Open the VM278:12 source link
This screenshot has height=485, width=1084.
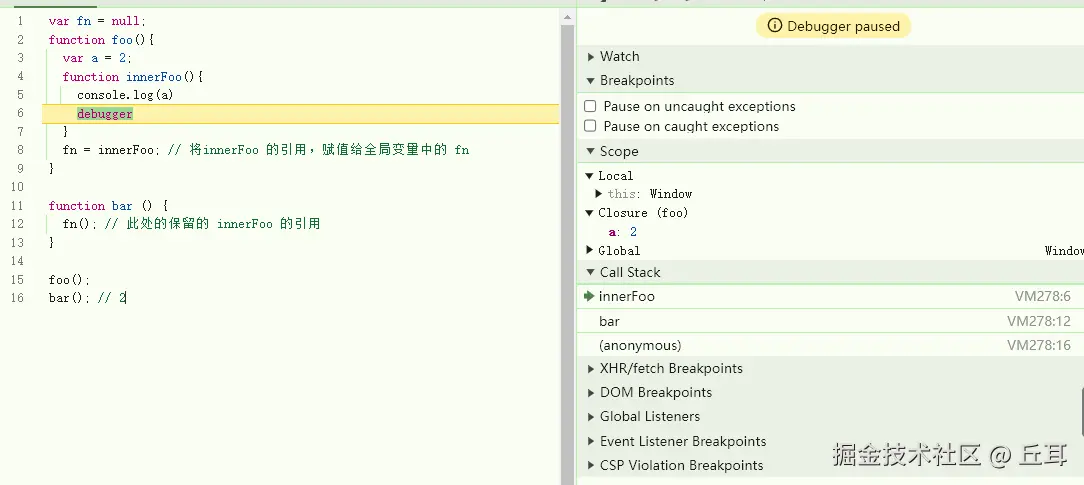(1038, 321)
